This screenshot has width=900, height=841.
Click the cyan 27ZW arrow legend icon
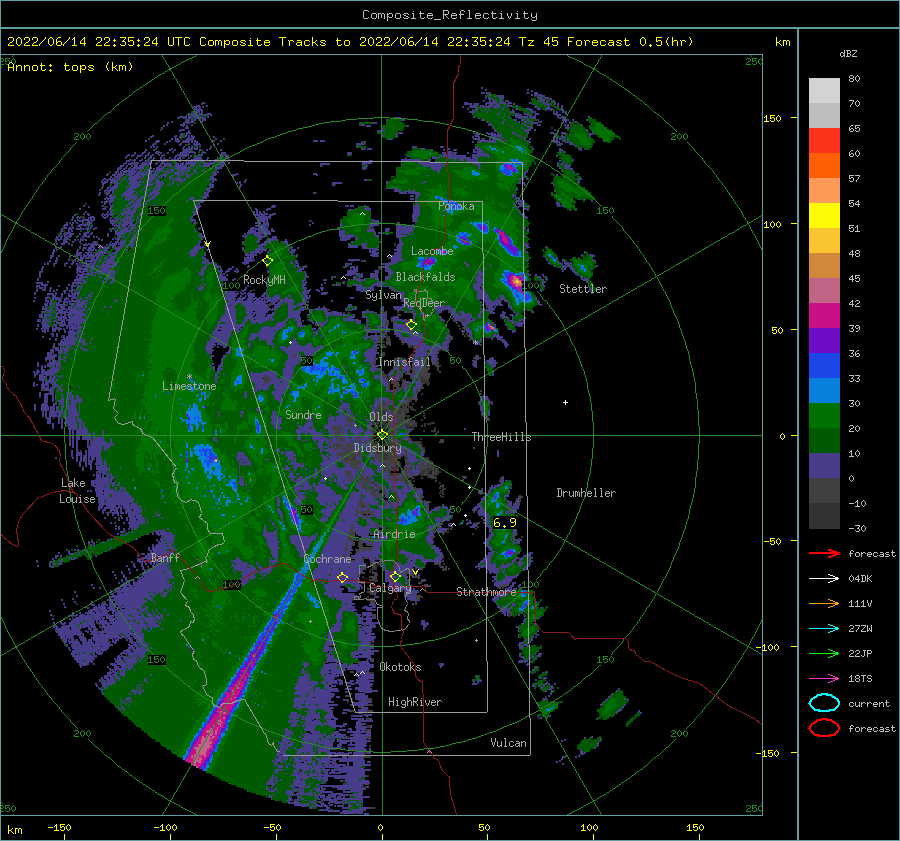tap(824, 629)
